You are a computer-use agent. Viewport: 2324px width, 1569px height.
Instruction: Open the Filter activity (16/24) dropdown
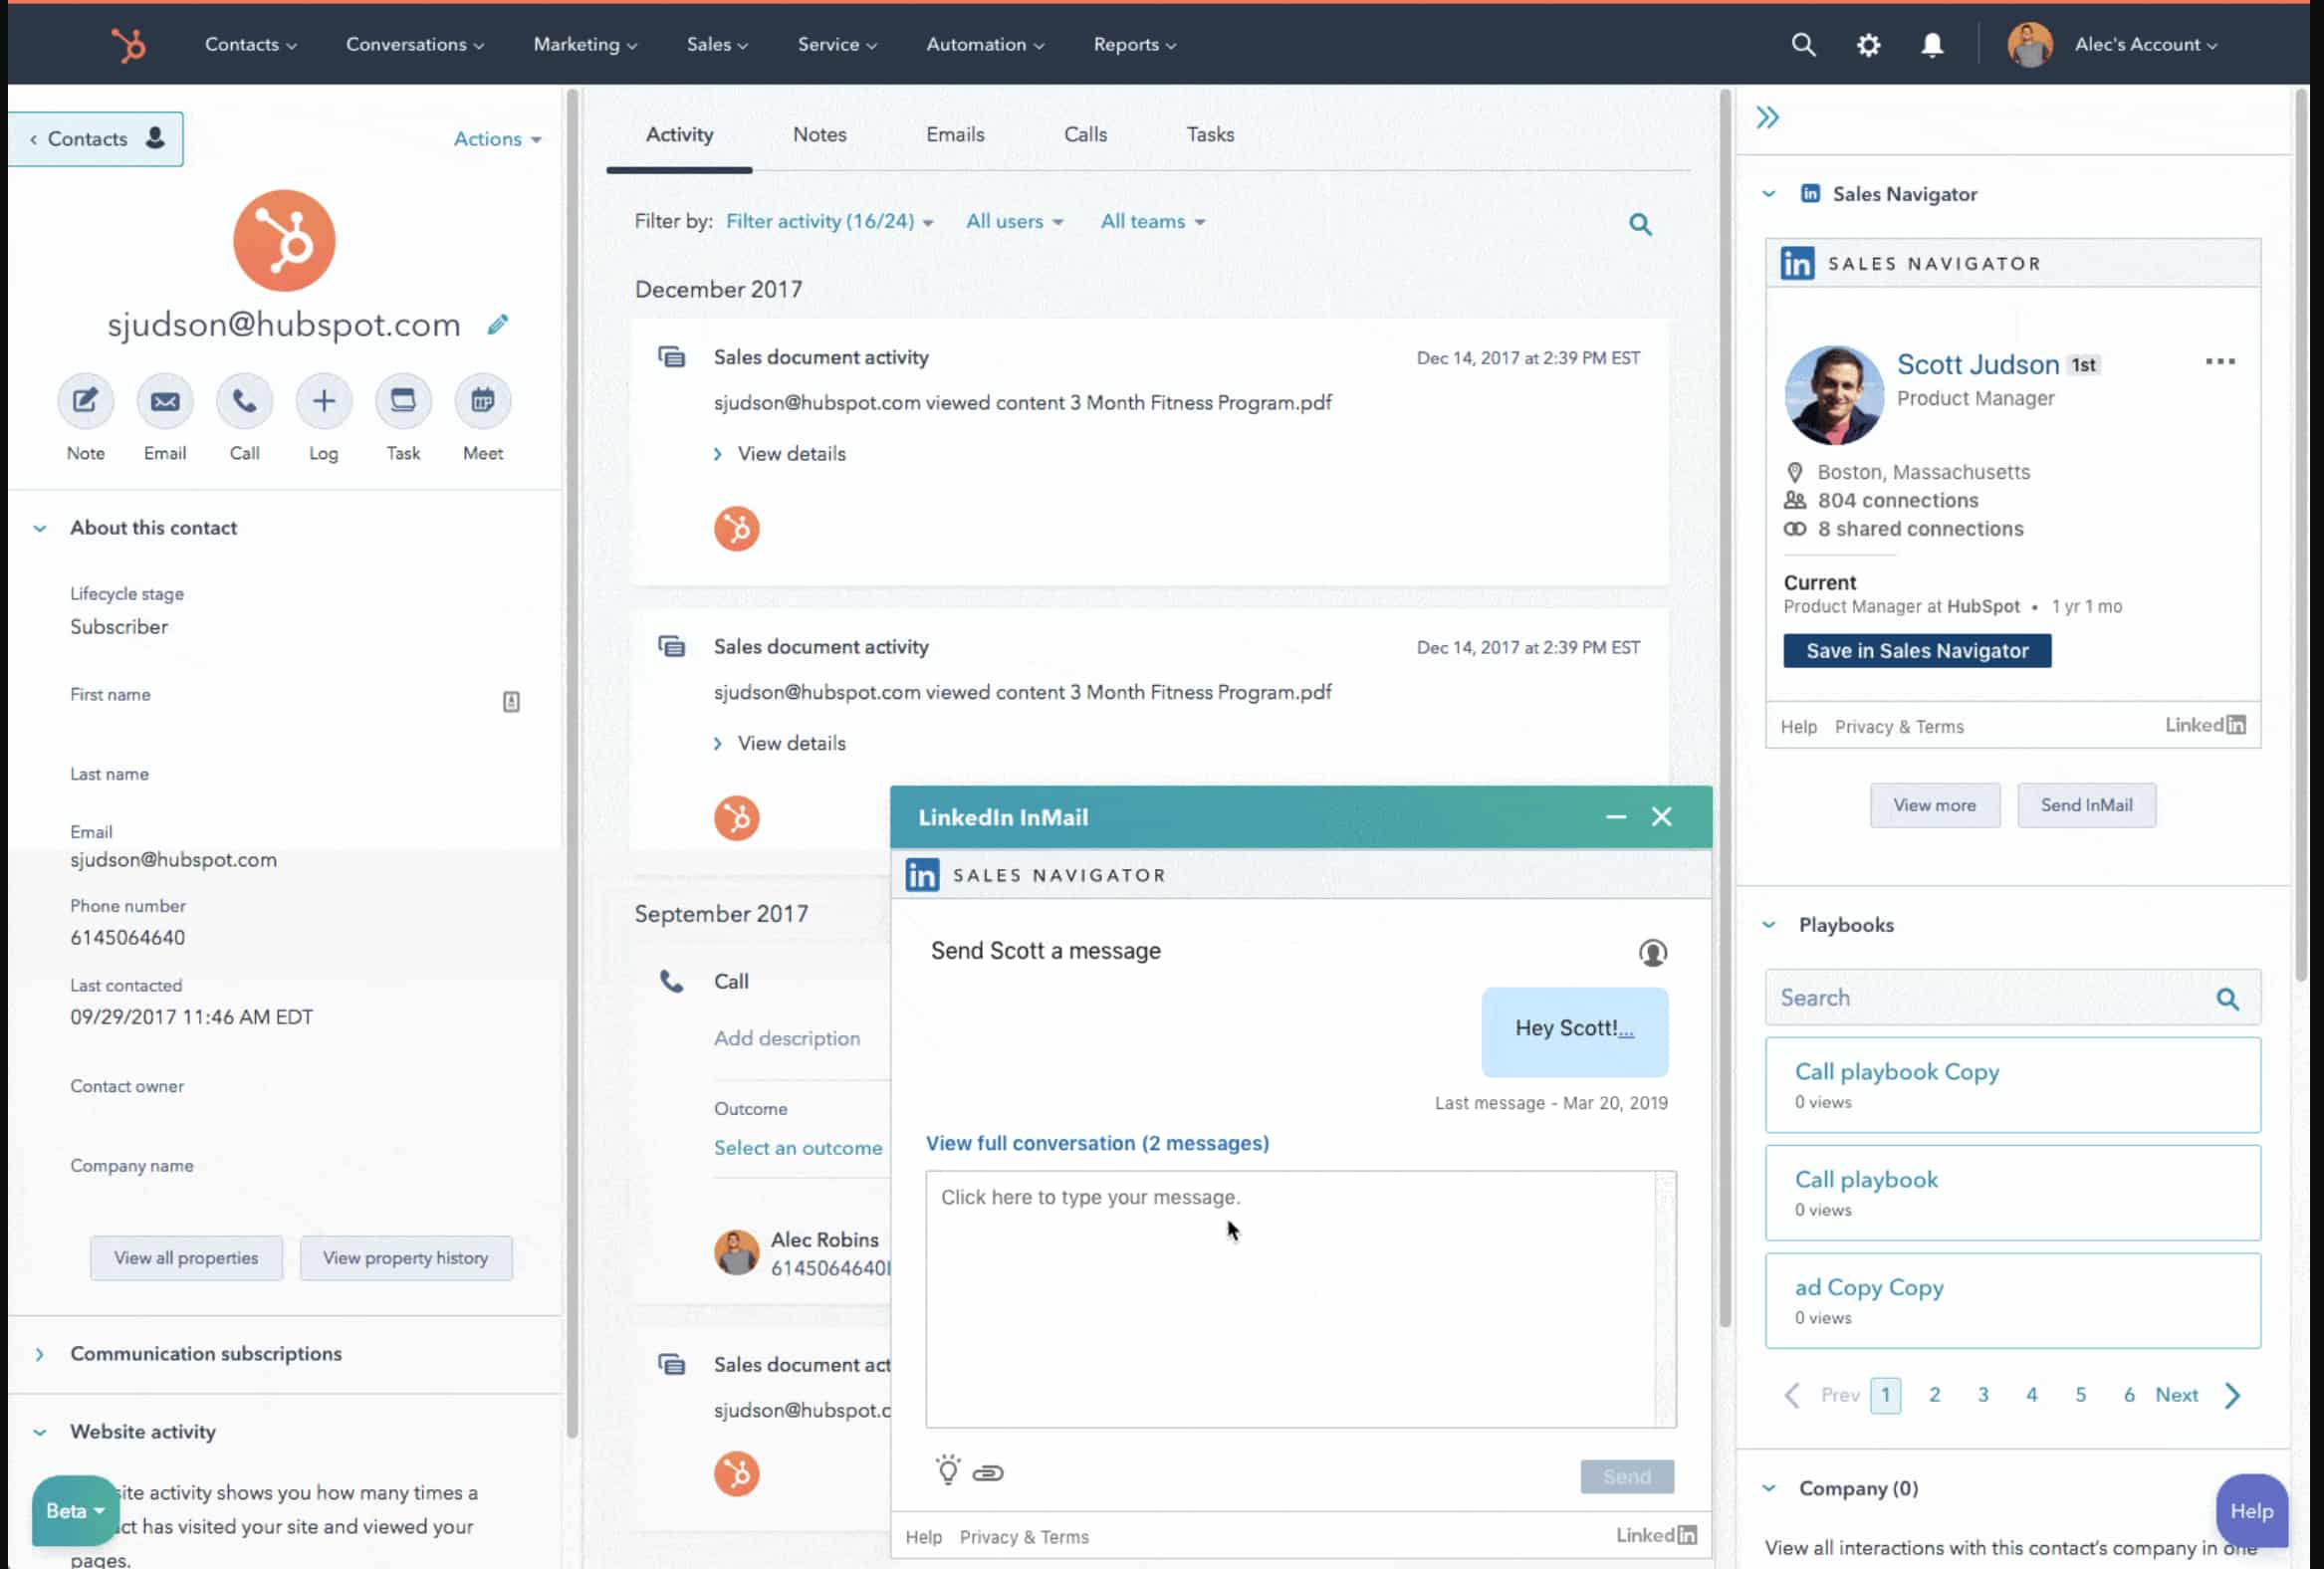[828, 221]
